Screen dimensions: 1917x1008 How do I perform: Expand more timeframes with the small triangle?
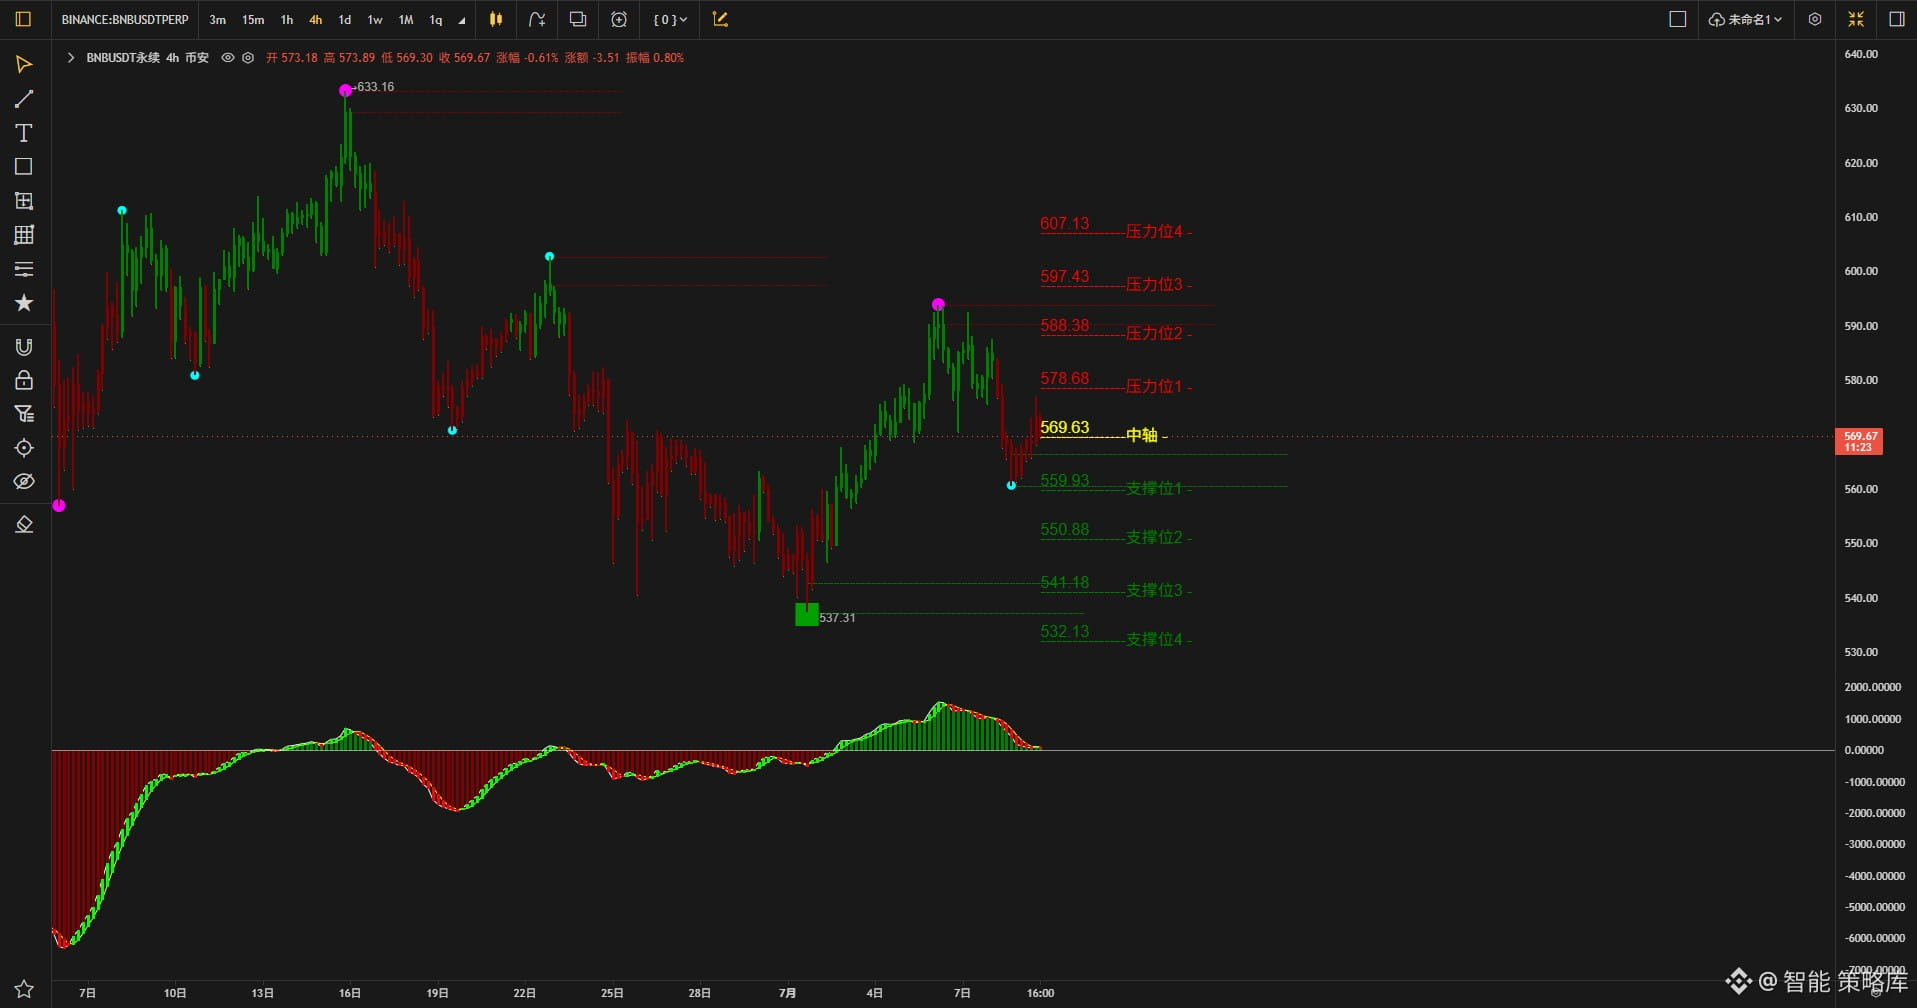click(x=461, y=21)
